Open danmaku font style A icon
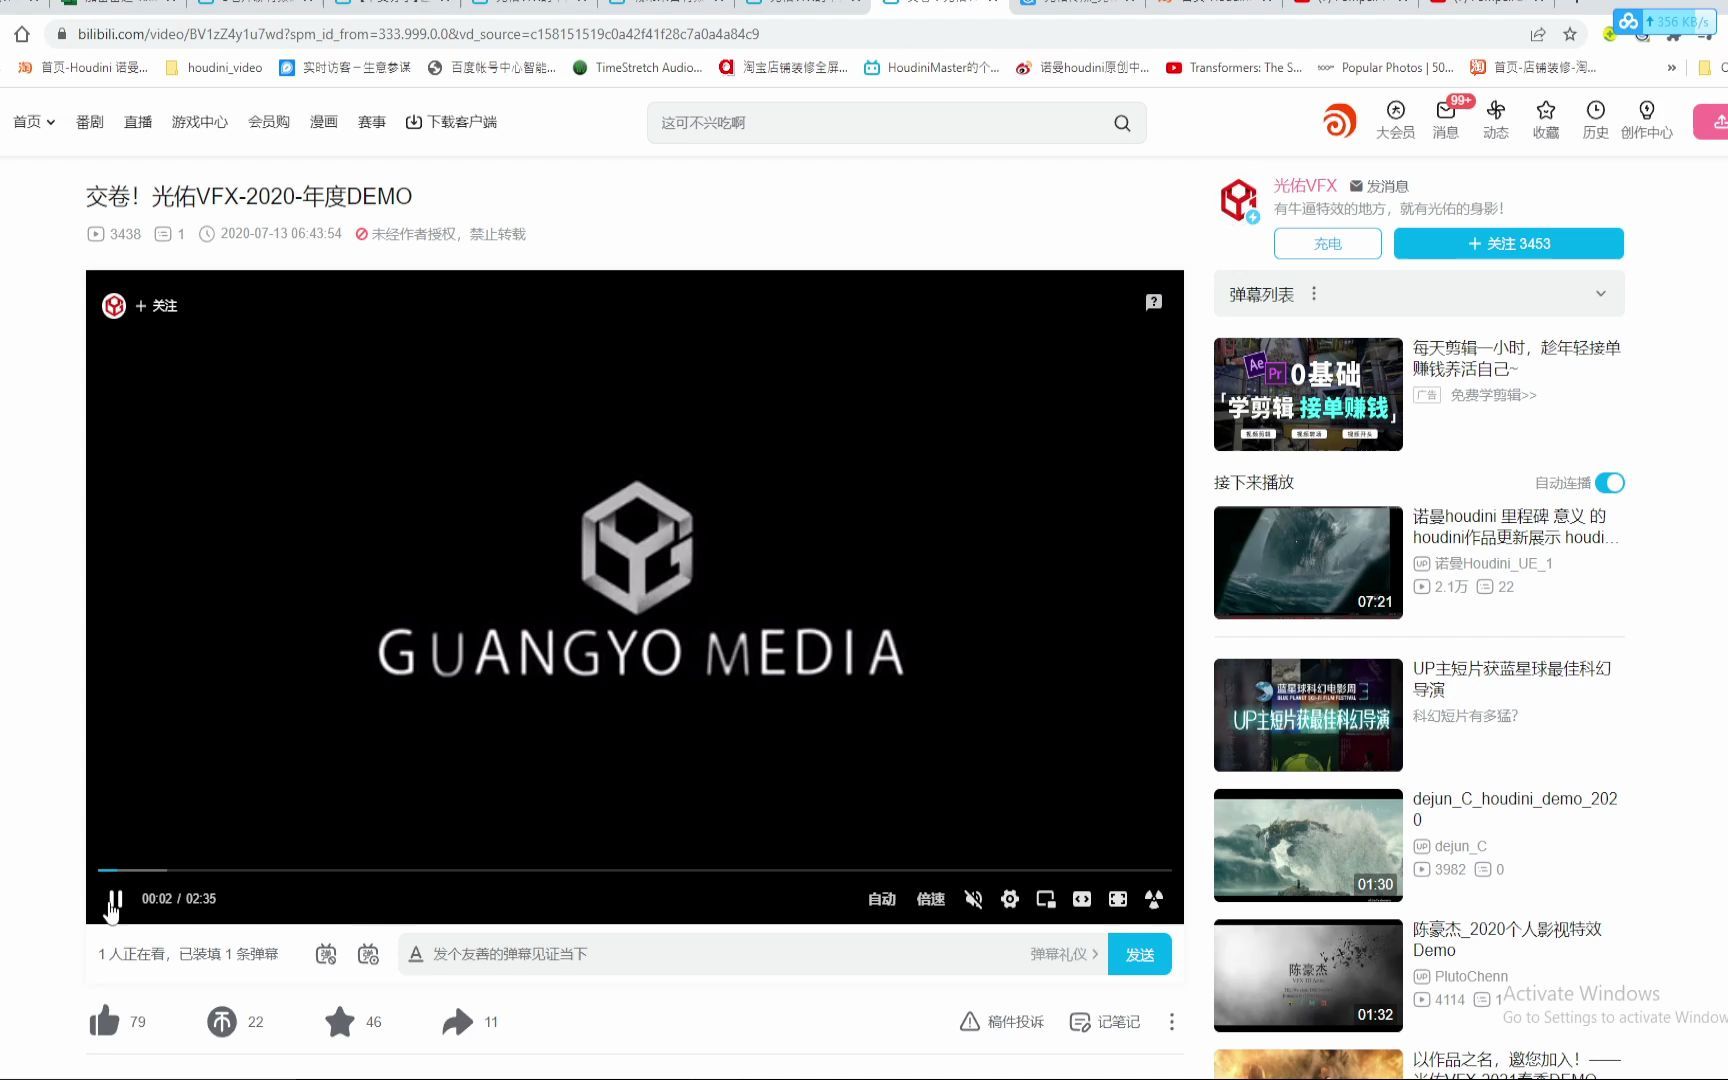Viewport: 1728px width, 1080px height. point(416,954)
